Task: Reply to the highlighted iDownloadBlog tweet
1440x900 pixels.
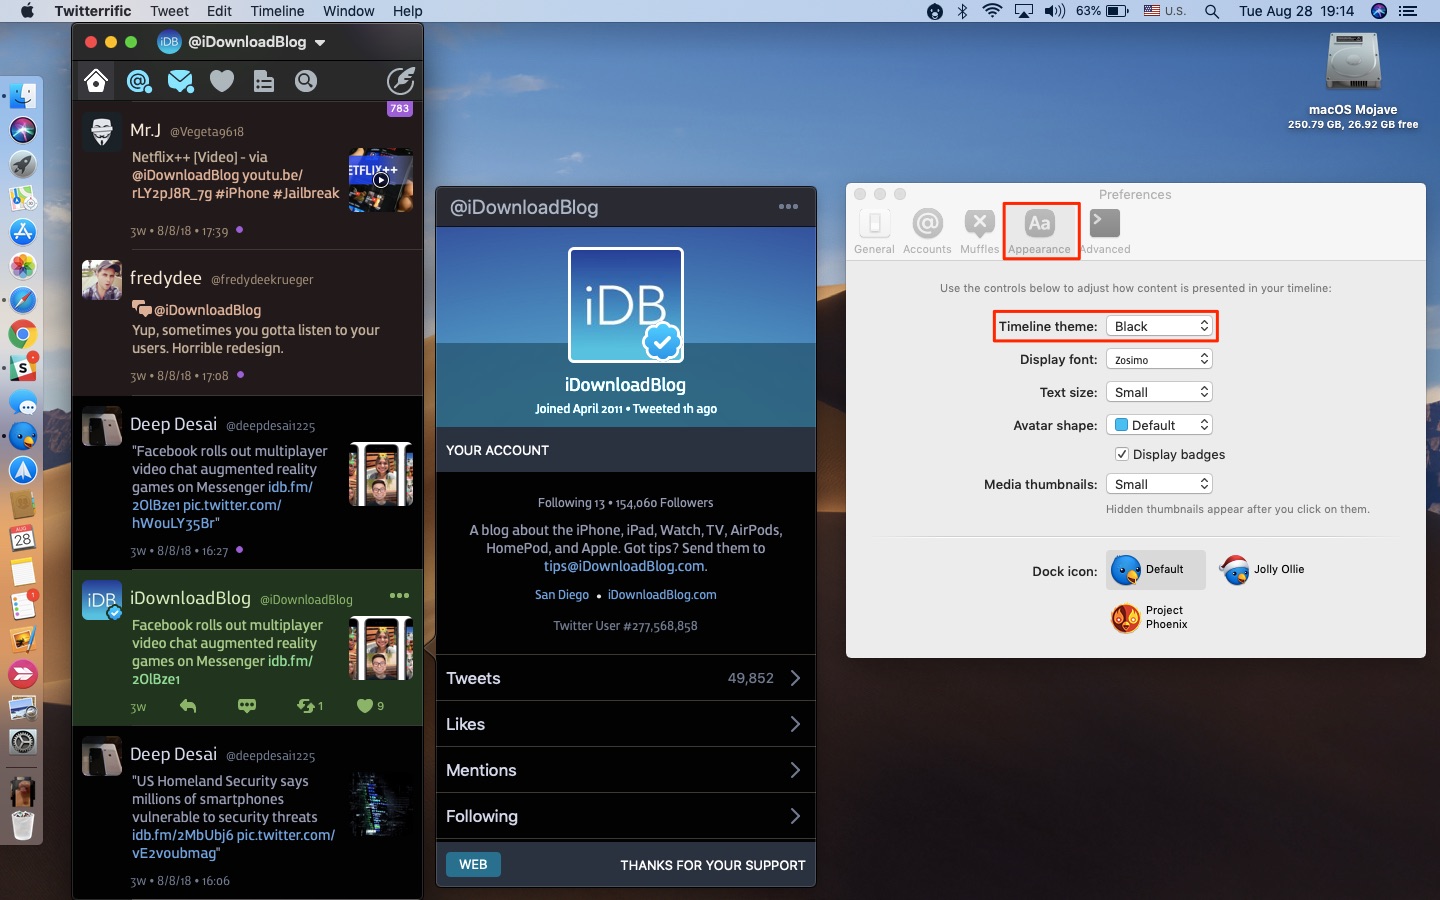Action: point(188,706)
